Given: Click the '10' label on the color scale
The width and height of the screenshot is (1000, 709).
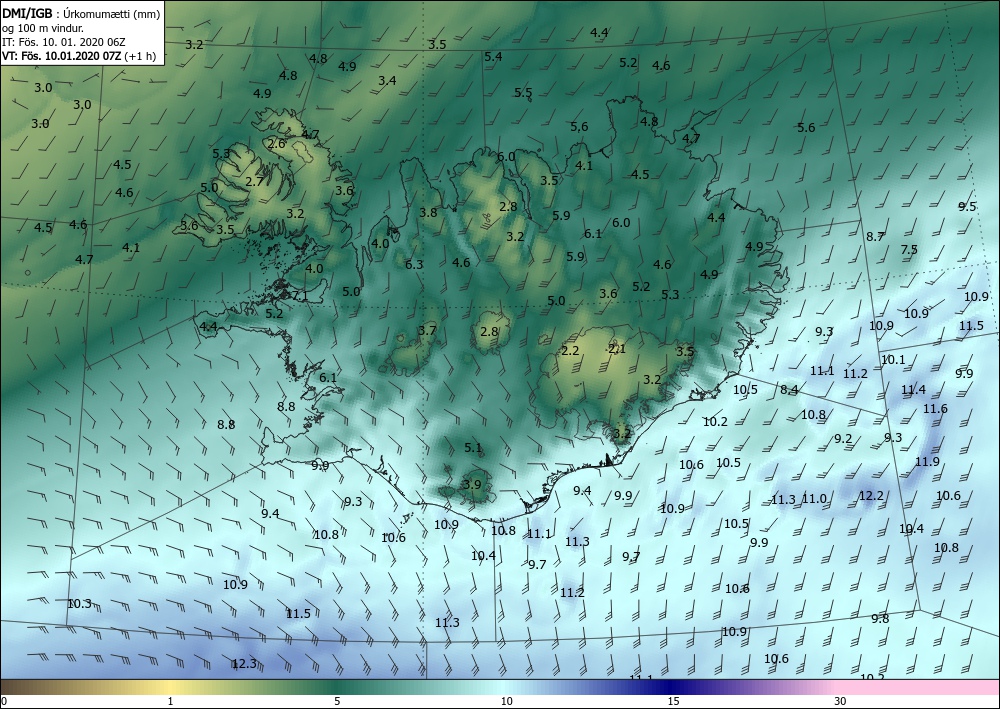Looking at the screenshot, I should click(x=506, y=702).
